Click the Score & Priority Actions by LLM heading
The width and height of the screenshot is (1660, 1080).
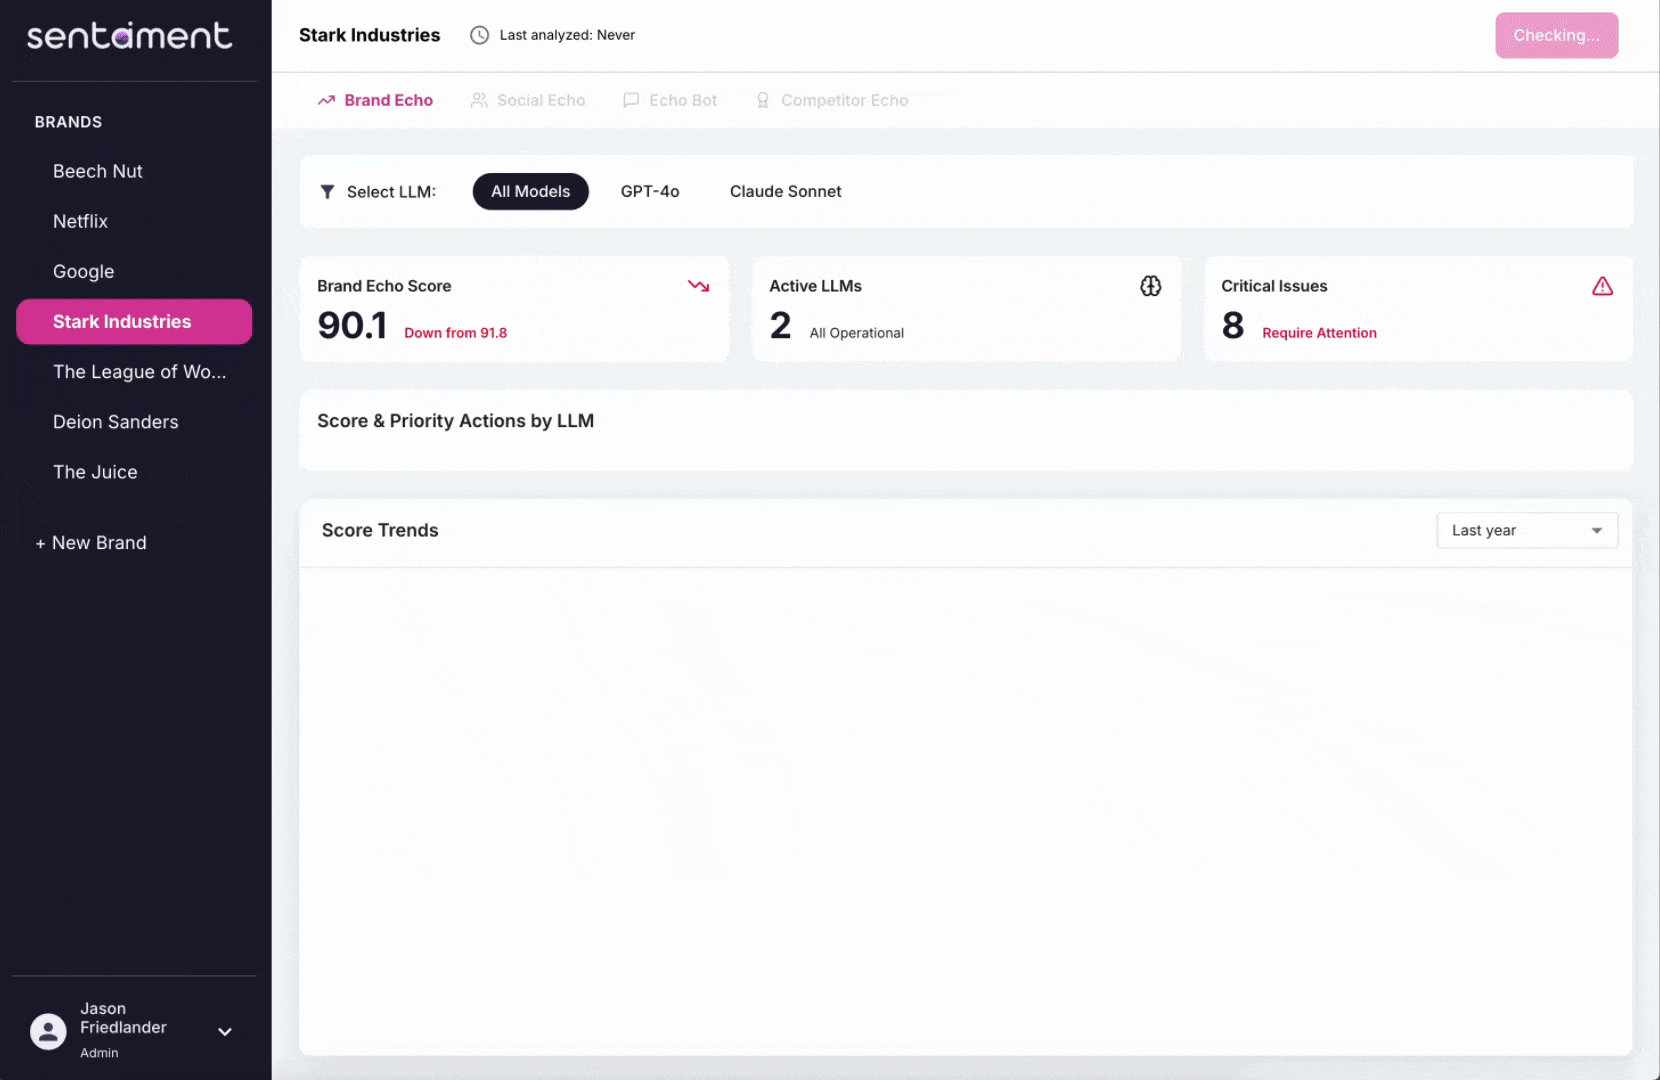pos(455,421)
